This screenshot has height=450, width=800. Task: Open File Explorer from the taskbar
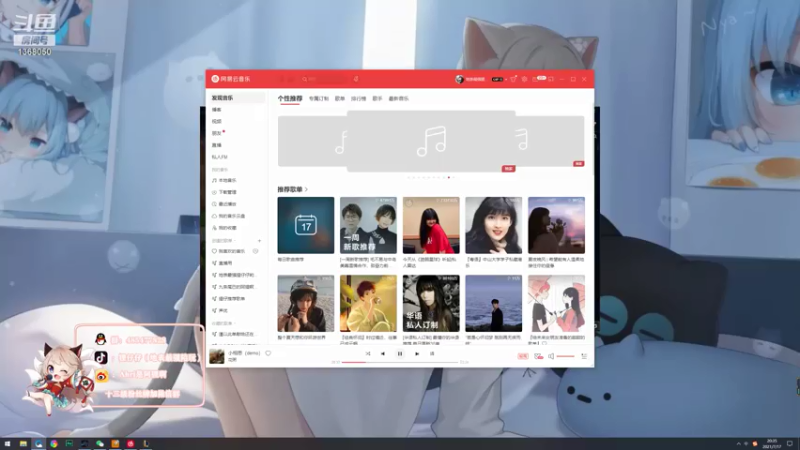(23, 444)
